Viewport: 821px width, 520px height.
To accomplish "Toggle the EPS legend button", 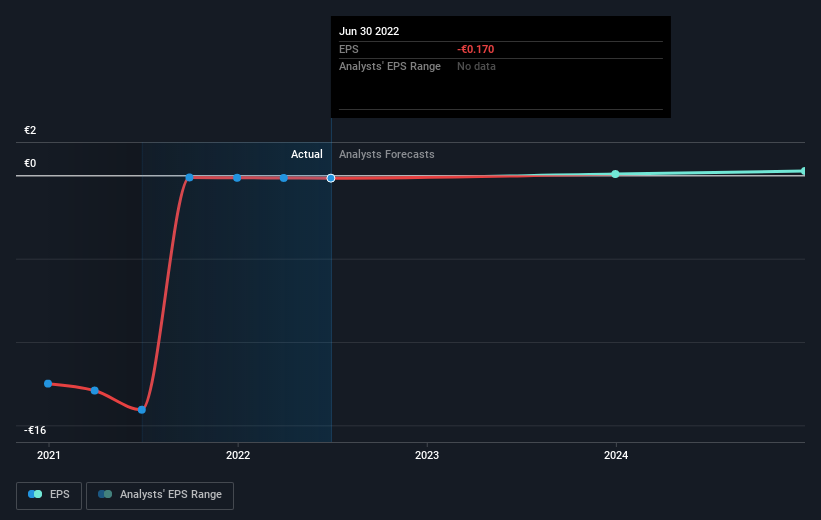I will tap(49, 495).
